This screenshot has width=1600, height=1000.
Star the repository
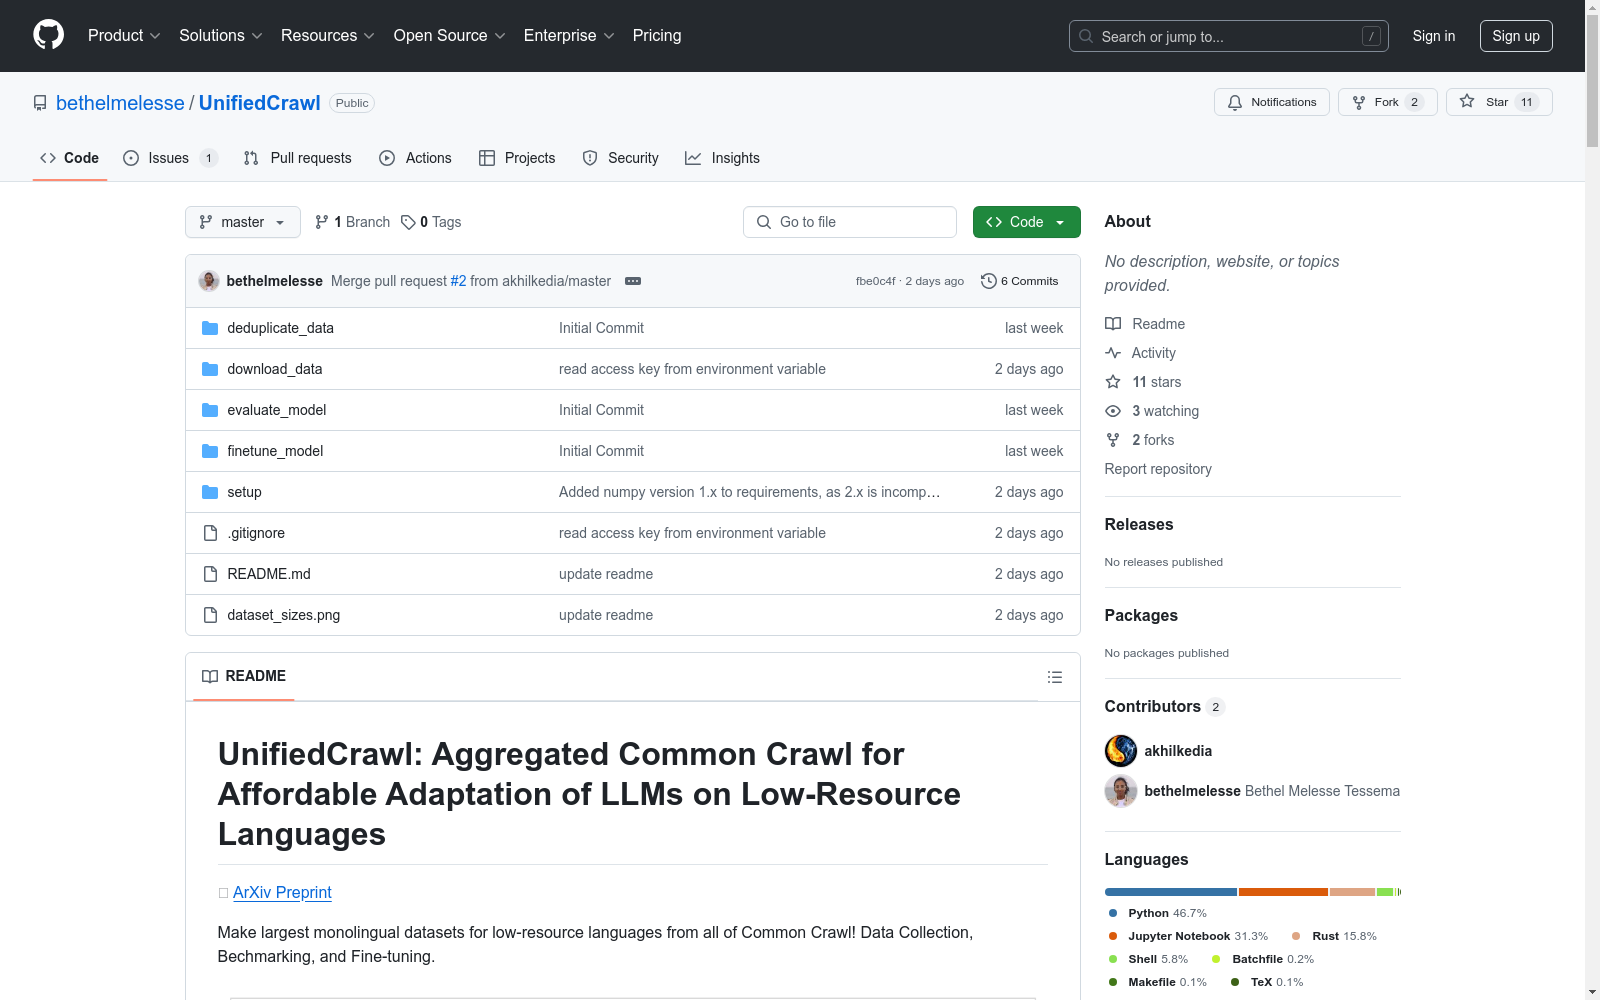pyautogui.click(x=1499, y=102)
